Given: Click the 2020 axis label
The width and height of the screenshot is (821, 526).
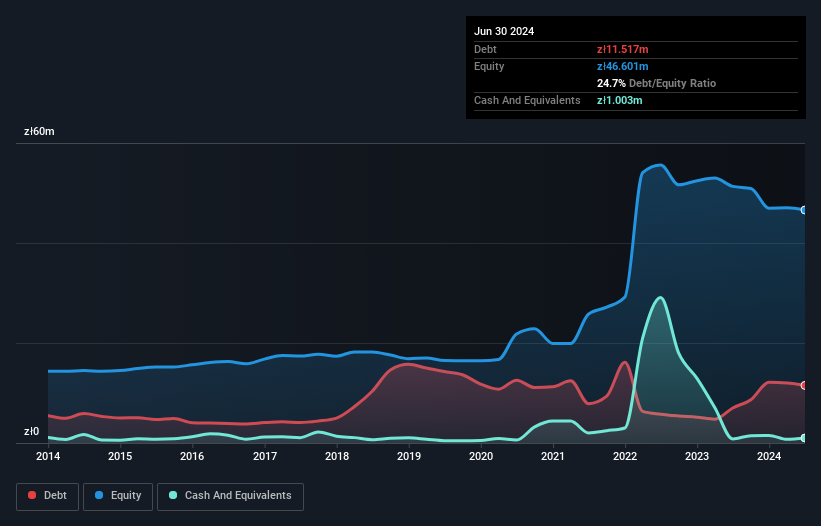Looking at the screenshot, I should click(x=481, y=456).
